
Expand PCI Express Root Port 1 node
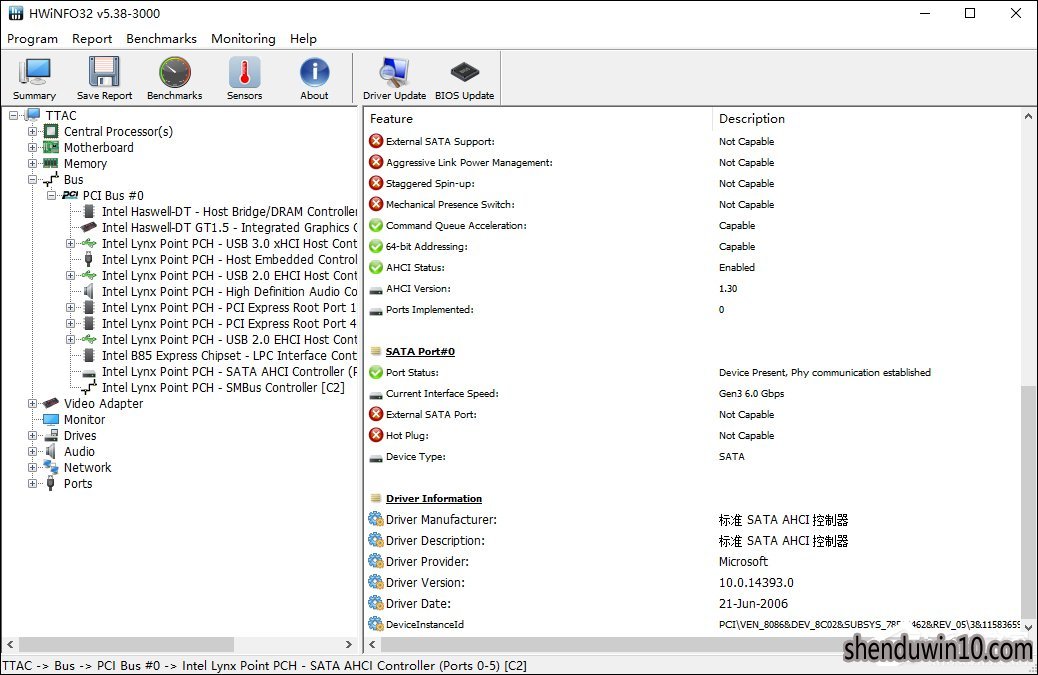click(x=70, y=307)
